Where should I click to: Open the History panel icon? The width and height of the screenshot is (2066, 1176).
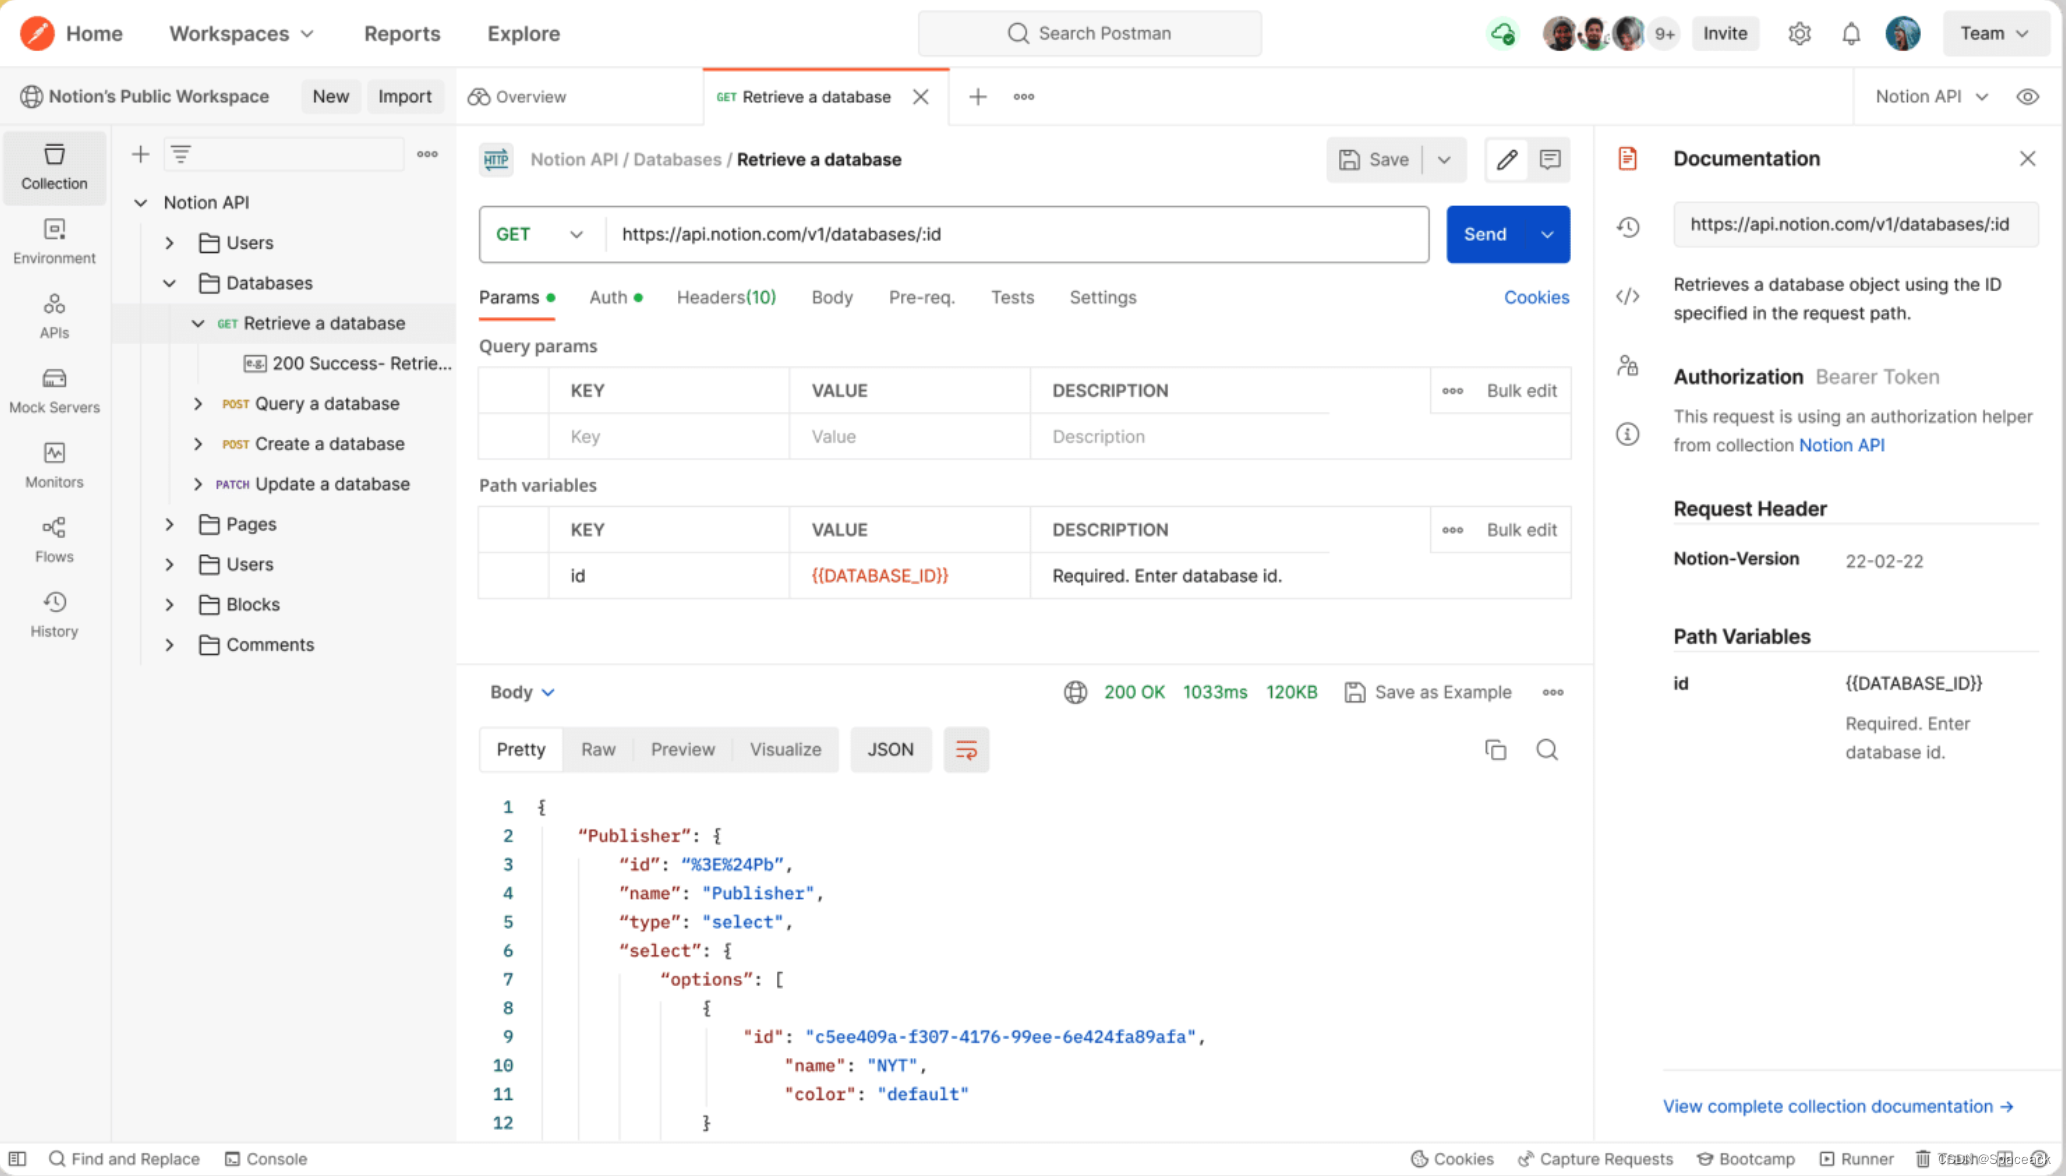point(54,601)
